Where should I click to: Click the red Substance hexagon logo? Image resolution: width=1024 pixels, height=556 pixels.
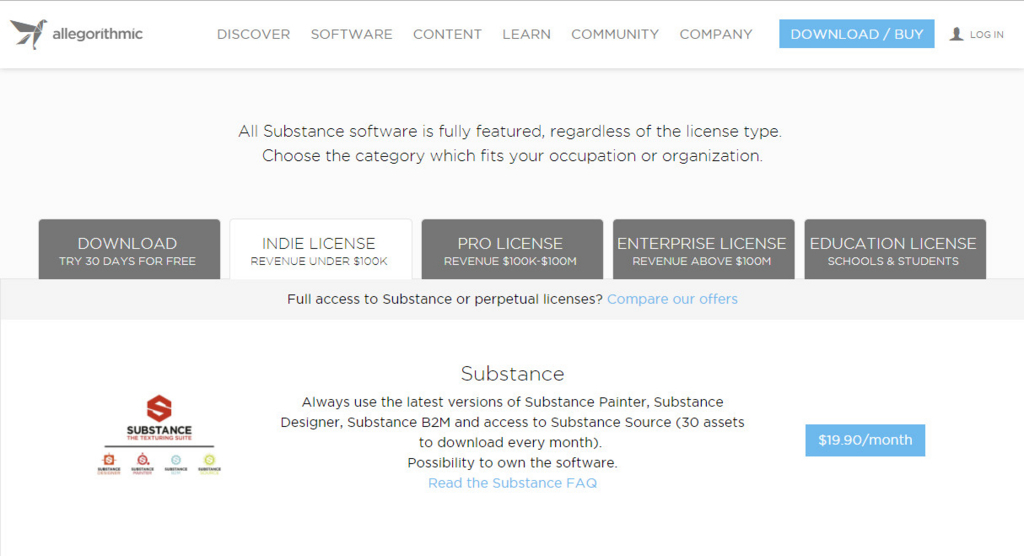[x=159, y=409]
